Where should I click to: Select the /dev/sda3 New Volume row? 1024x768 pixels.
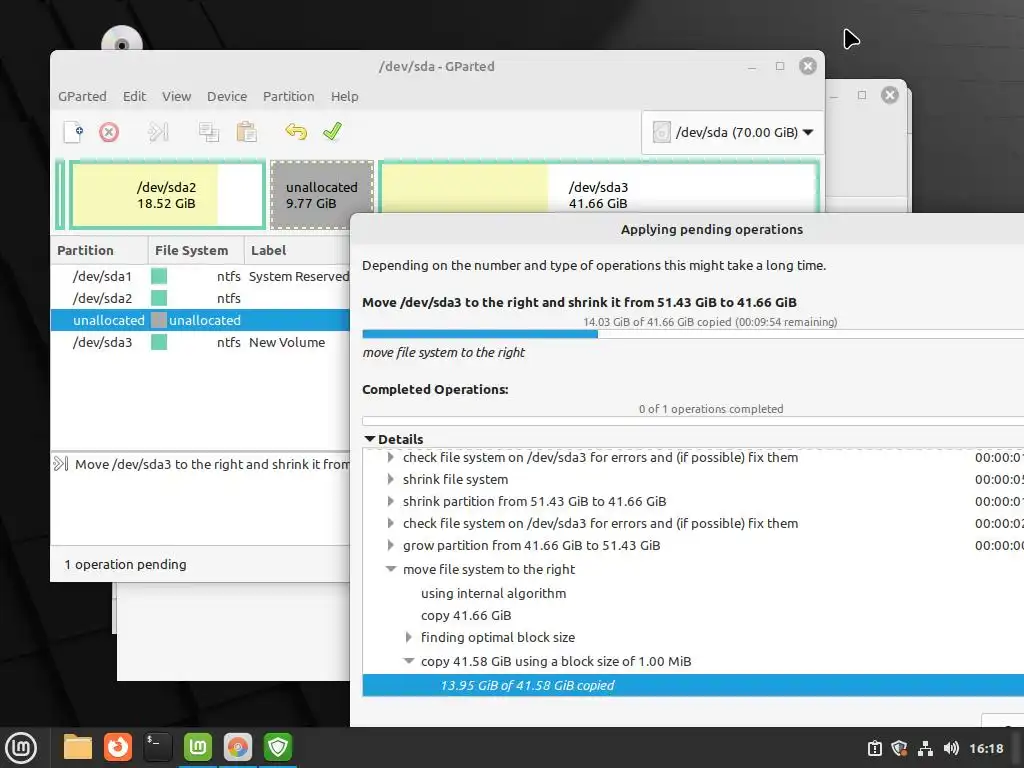(x=200, y=342)
